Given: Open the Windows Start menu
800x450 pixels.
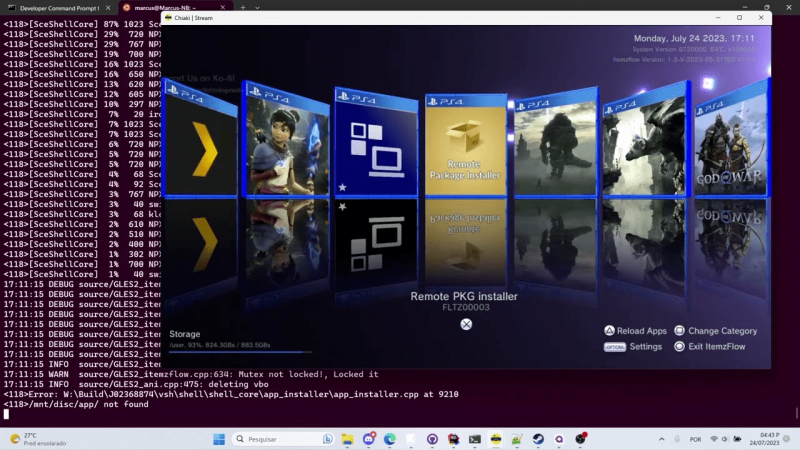Looking at the screenshot, I should (x=219, y=439).
